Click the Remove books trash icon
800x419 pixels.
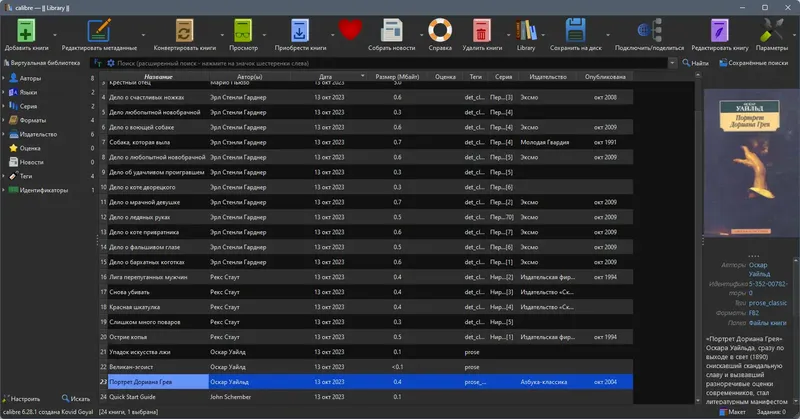[482, 31]
